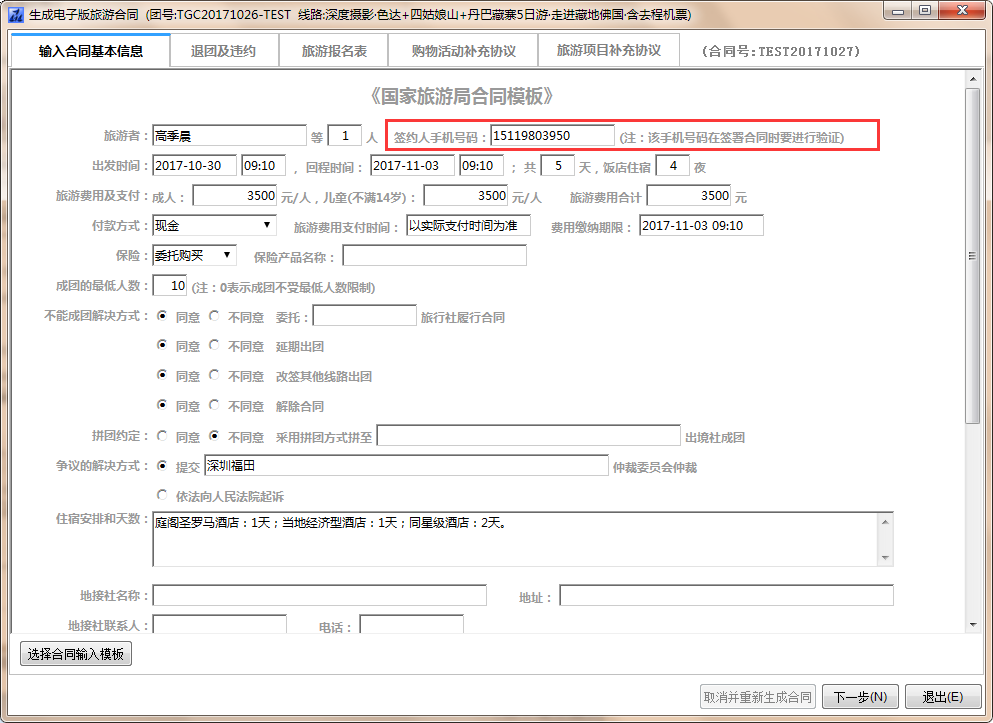This screenshot has height=723, width=993.
Task: Choose 不同意 for 延期出团
Action: click(215, 345)
